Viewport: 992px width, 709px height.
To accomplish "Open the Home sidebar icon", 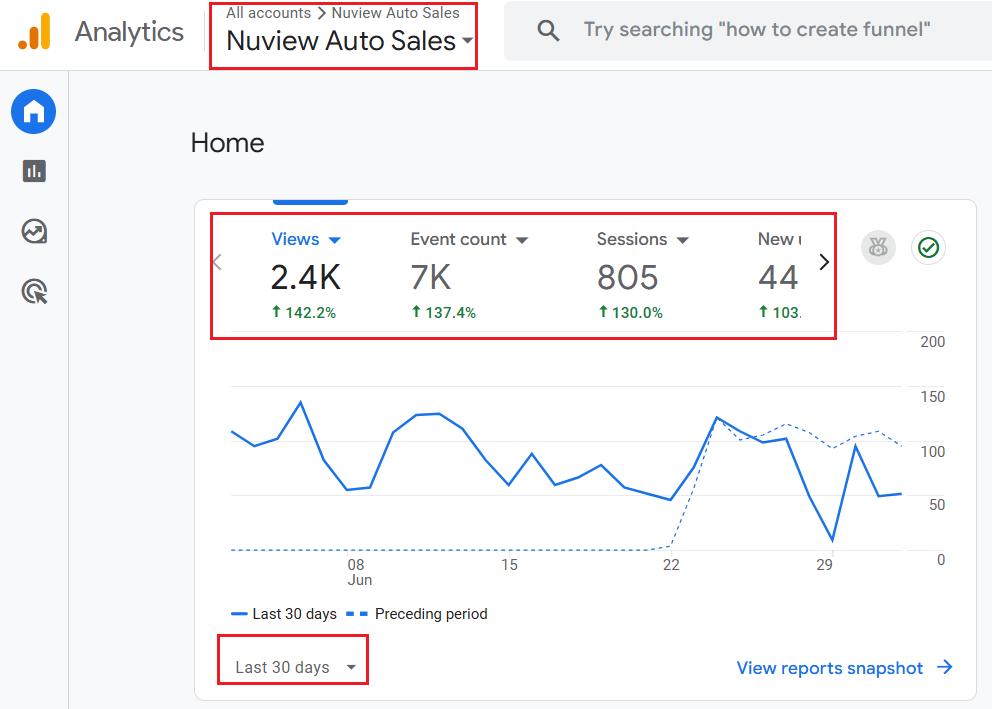I will (x=34, y=112).
